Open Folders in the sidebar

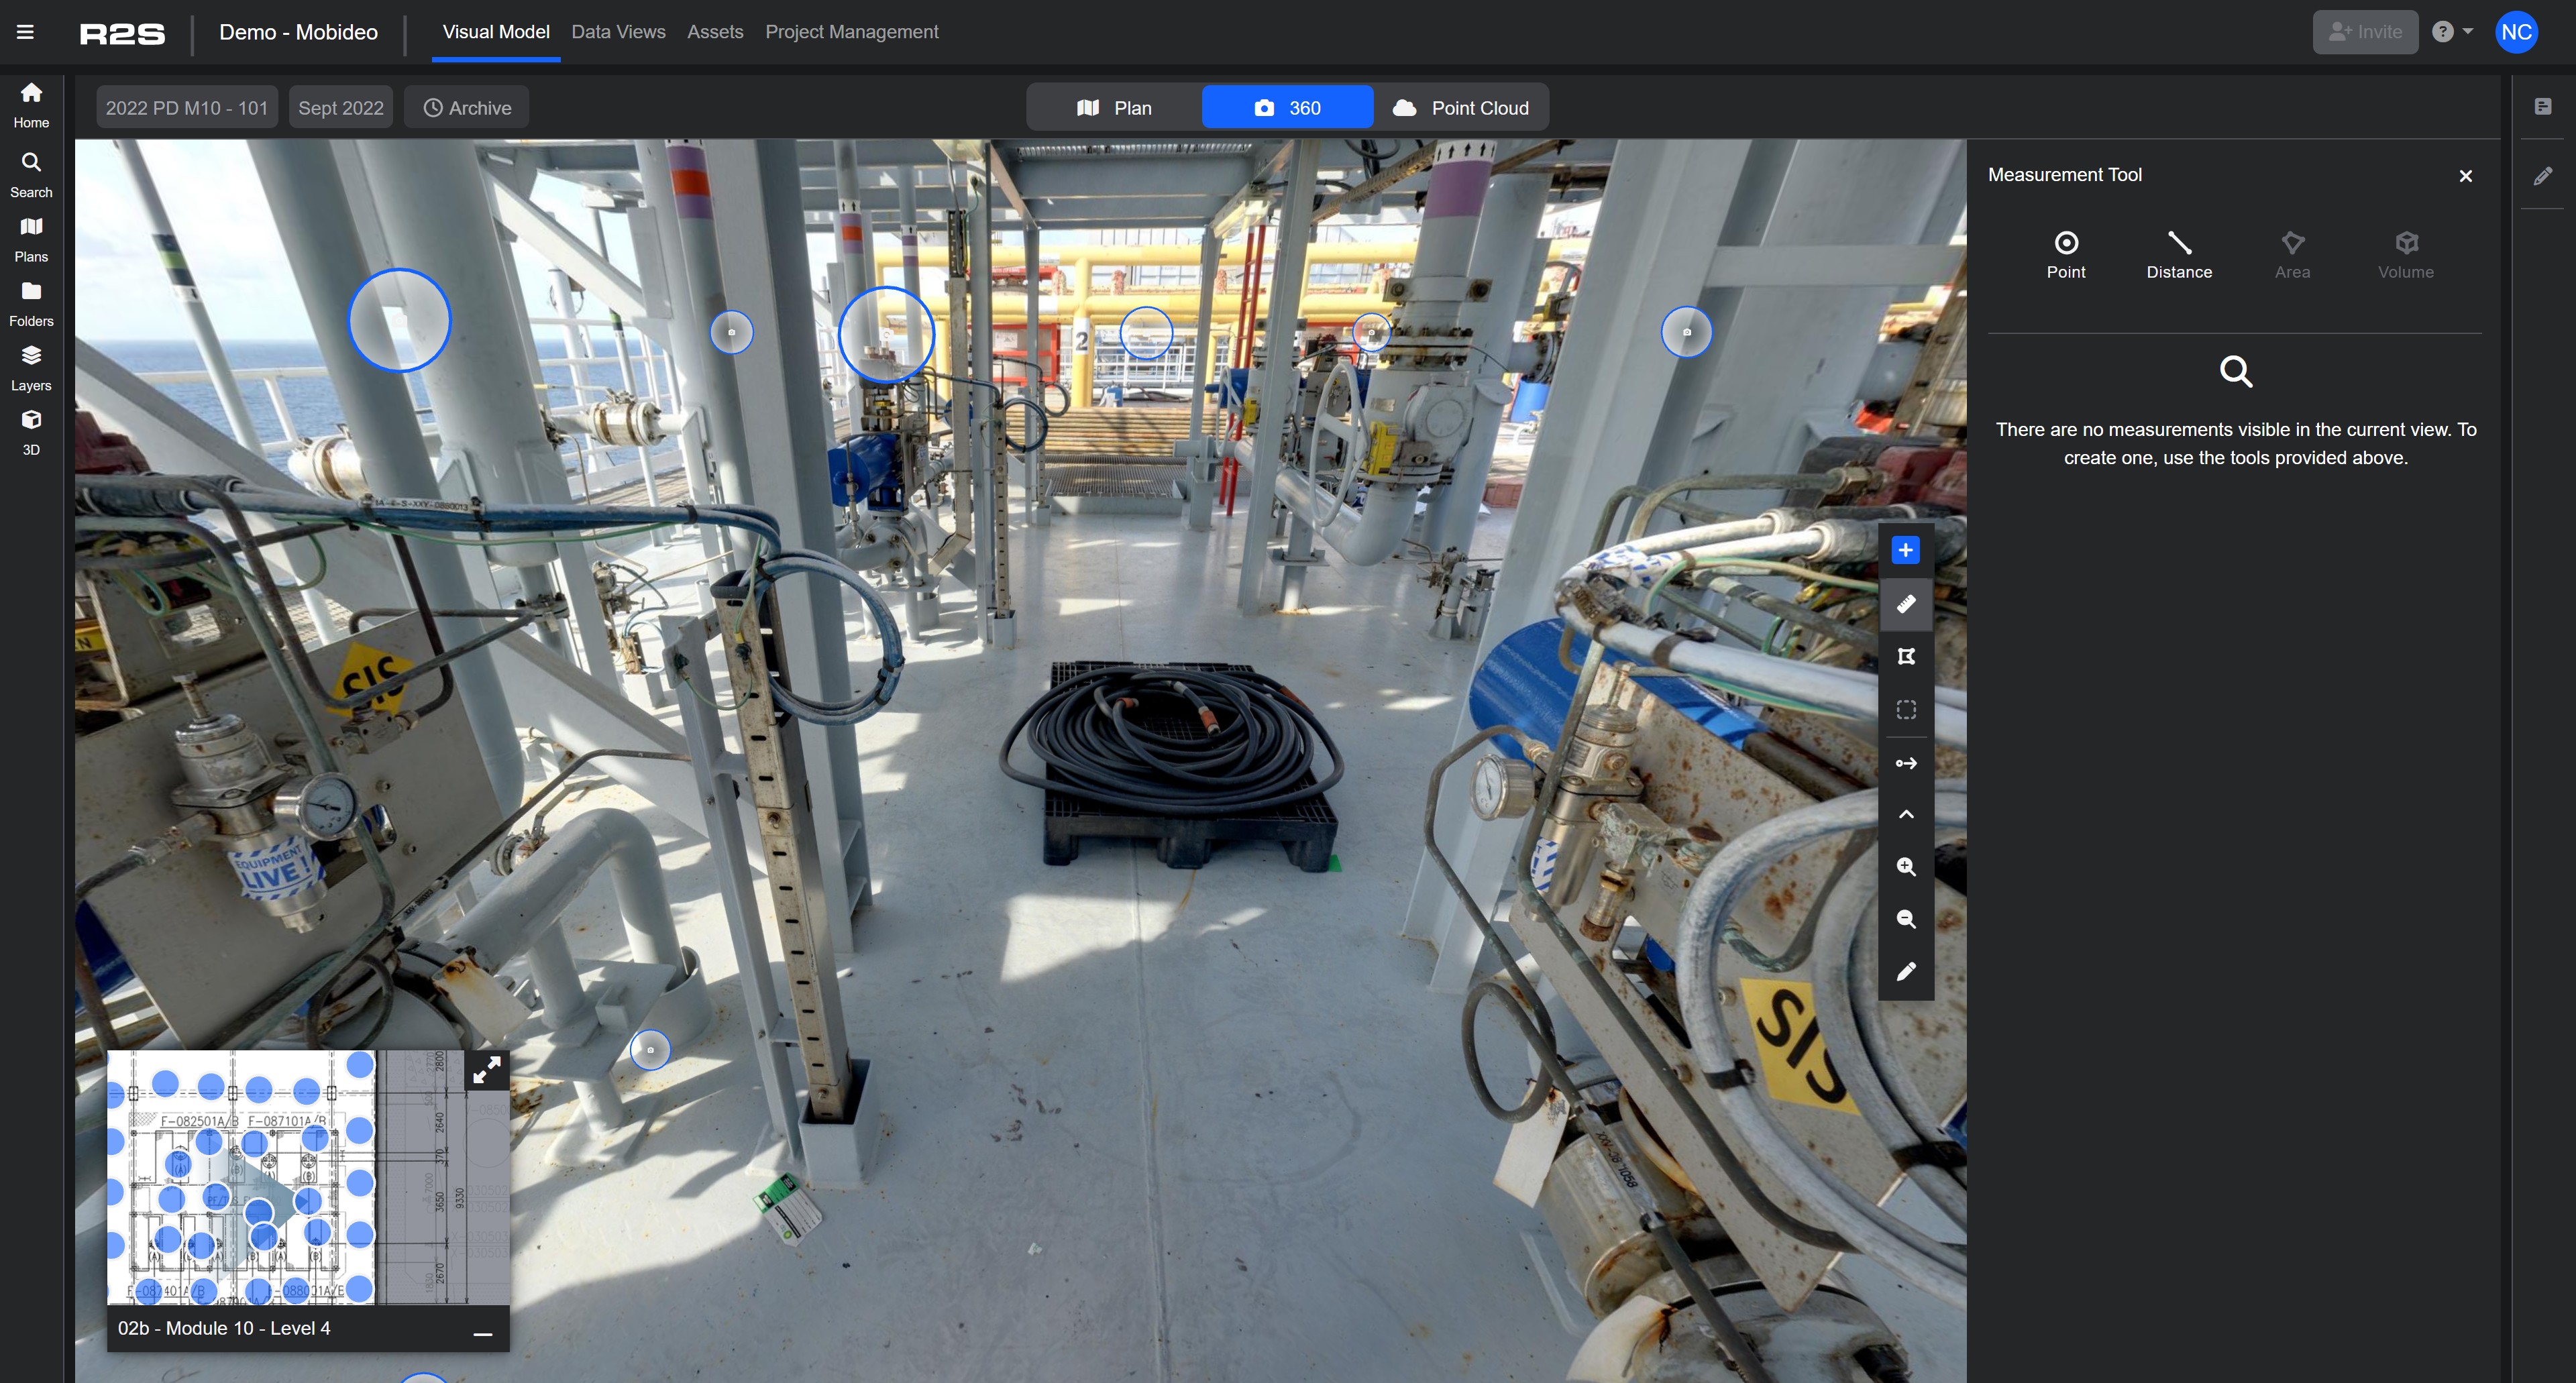click(x=31, y=304)
